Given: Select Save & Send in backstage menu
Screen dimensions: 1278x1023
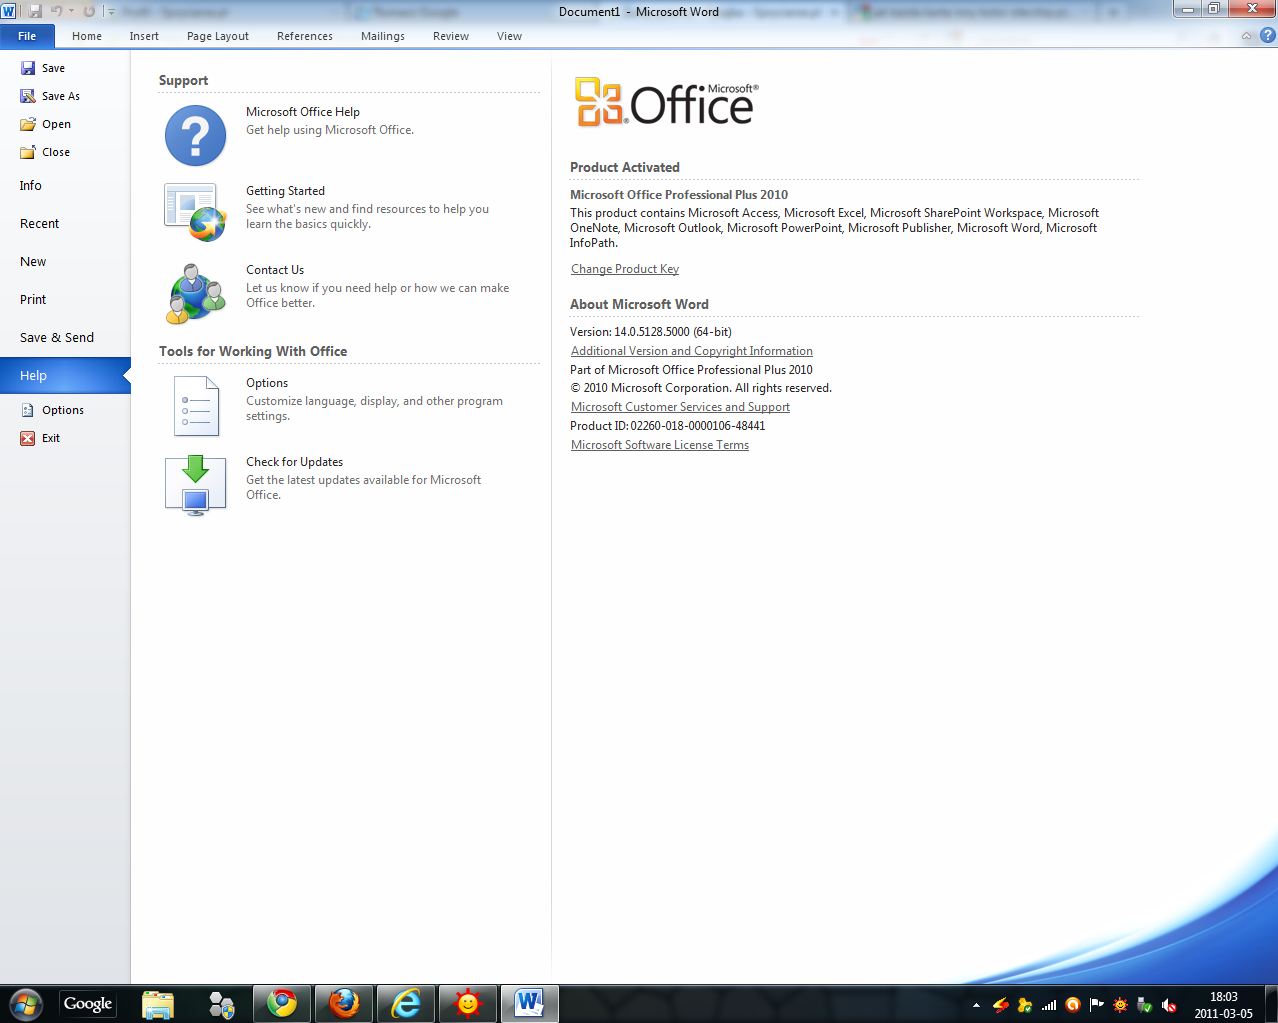Looking at the screenshot, I should (65, 338).
